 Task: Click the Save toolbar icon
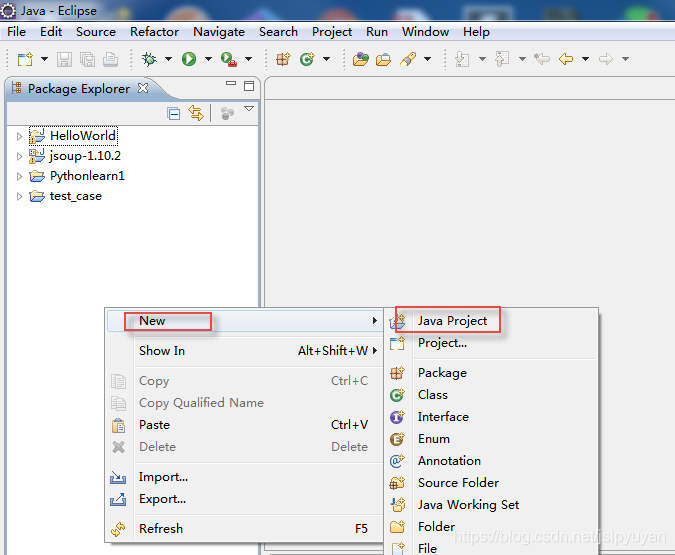[x=64, y=59]
